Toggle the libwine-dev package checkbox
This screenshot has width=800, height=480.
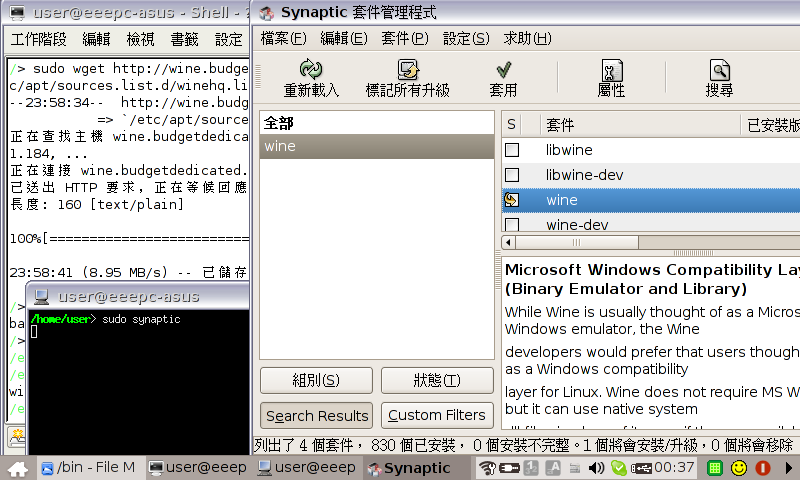click(x=512, y=175)
